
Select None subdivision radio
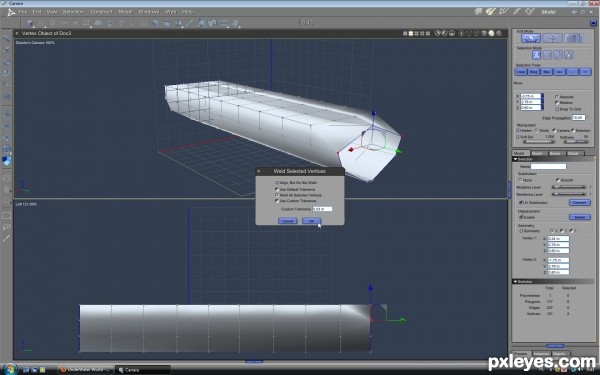click(520, 180)
